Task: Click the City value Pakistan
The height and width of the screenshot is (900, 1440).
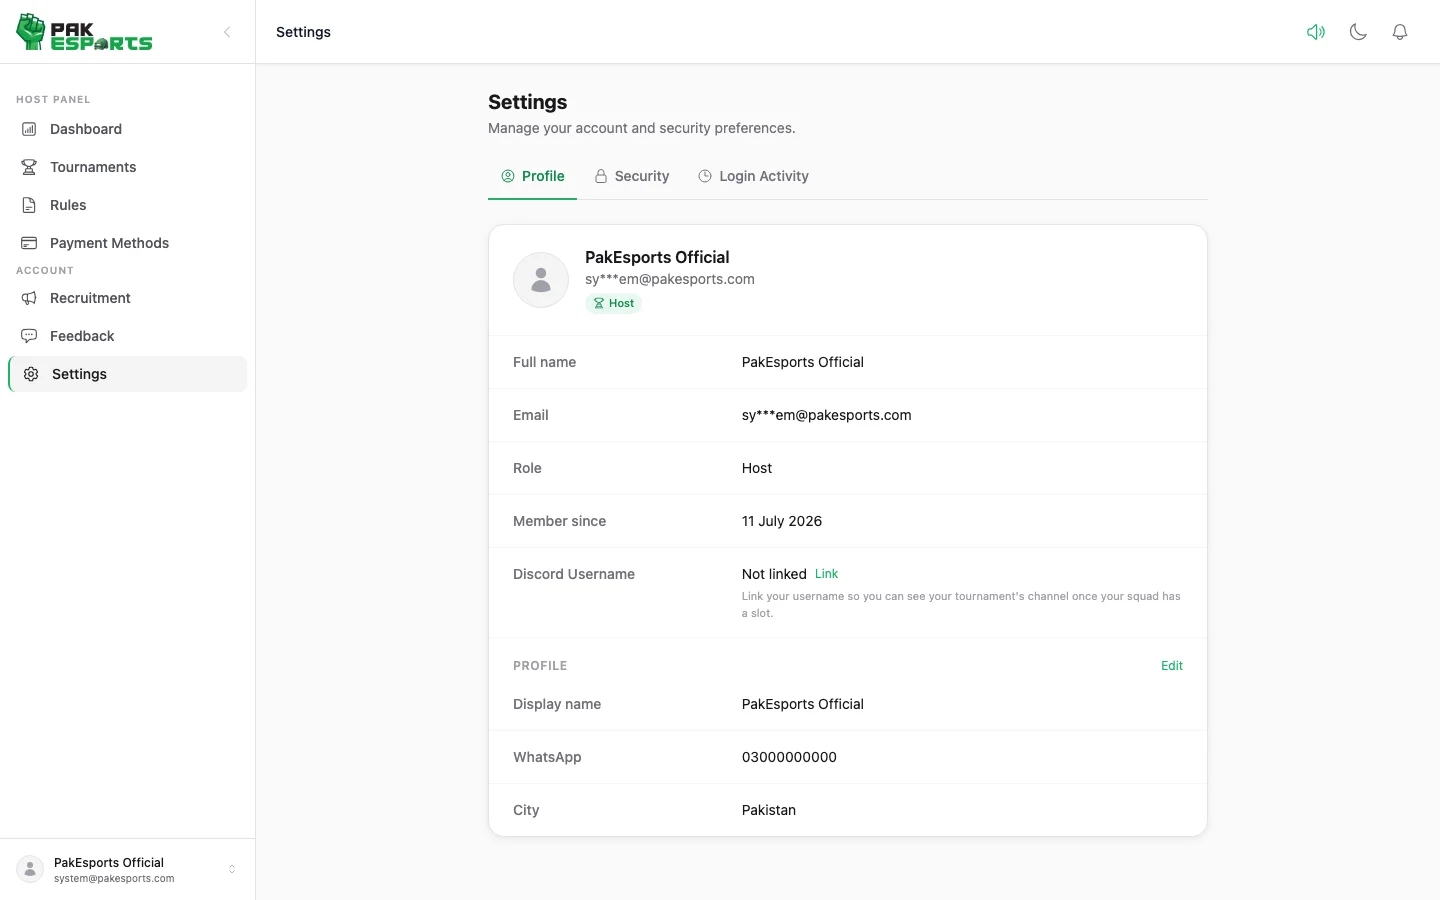Action: [x=769, y=810]
